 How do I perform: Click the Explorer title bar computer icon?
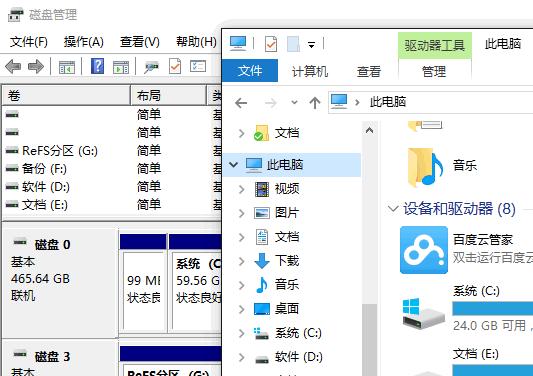(x=238, y=43)
